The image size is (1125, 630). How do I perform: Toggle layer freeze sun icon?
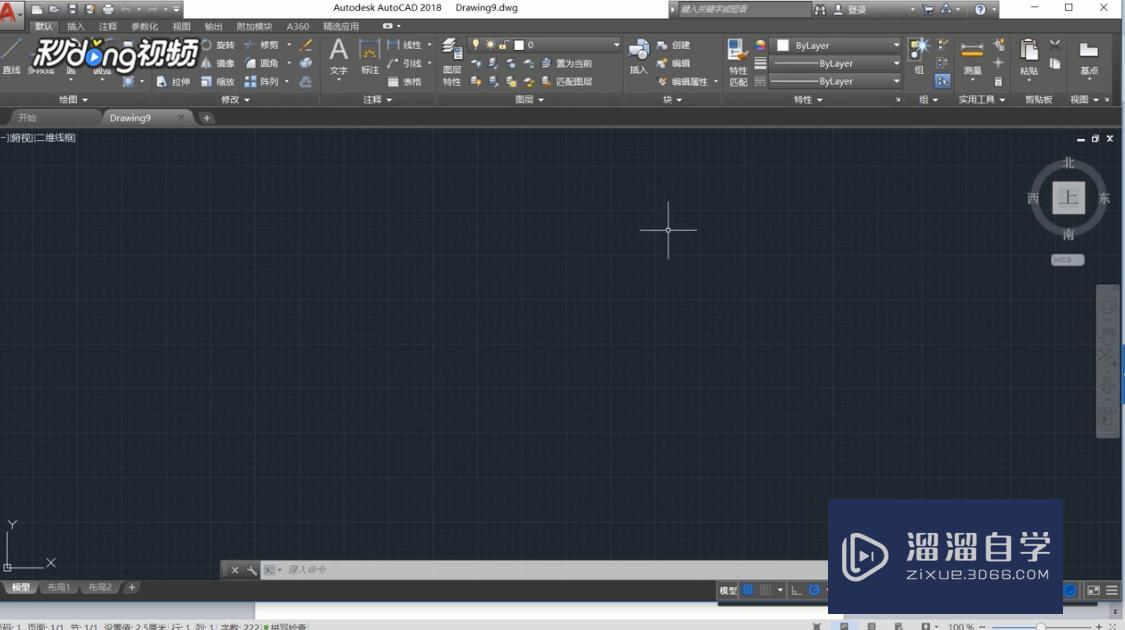pos(490,44)
